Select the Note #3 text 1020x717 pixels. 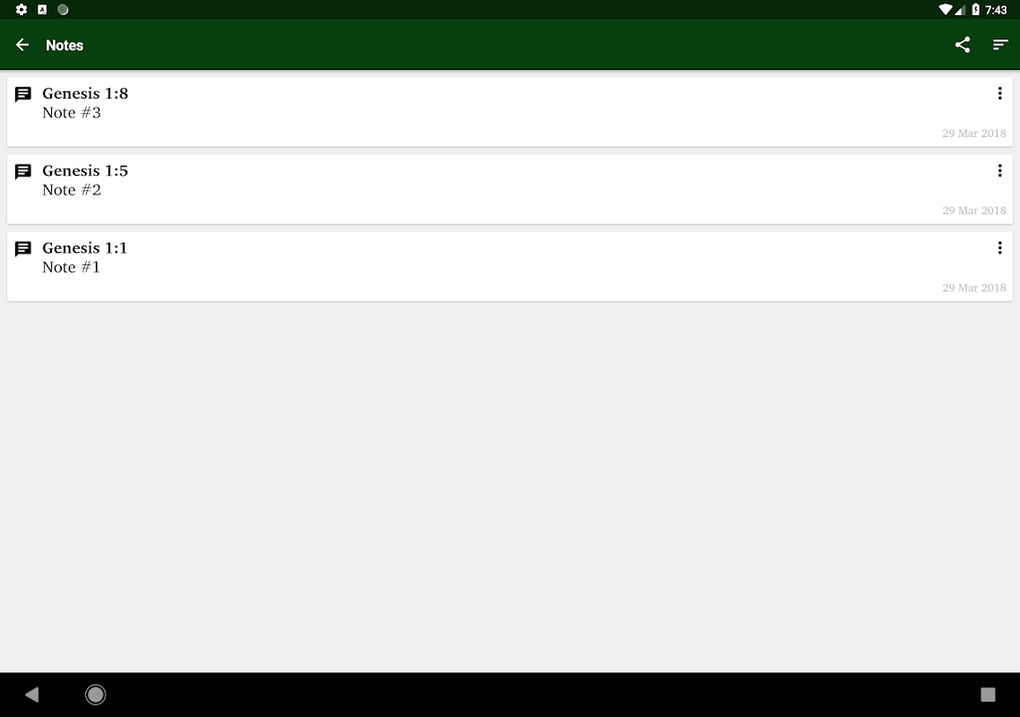(72, 113)
